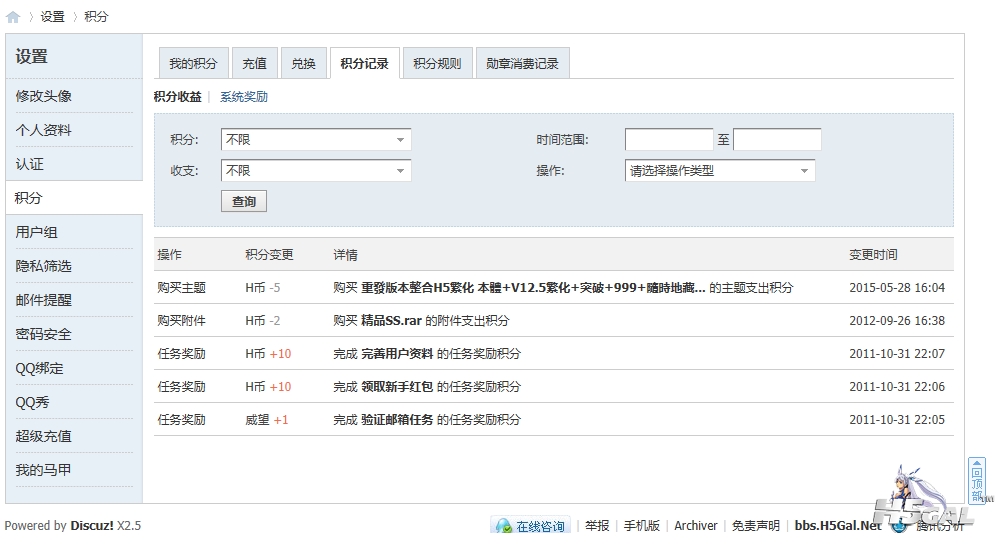
Task: Click the 举报 footer link
Action: point(597,525)
